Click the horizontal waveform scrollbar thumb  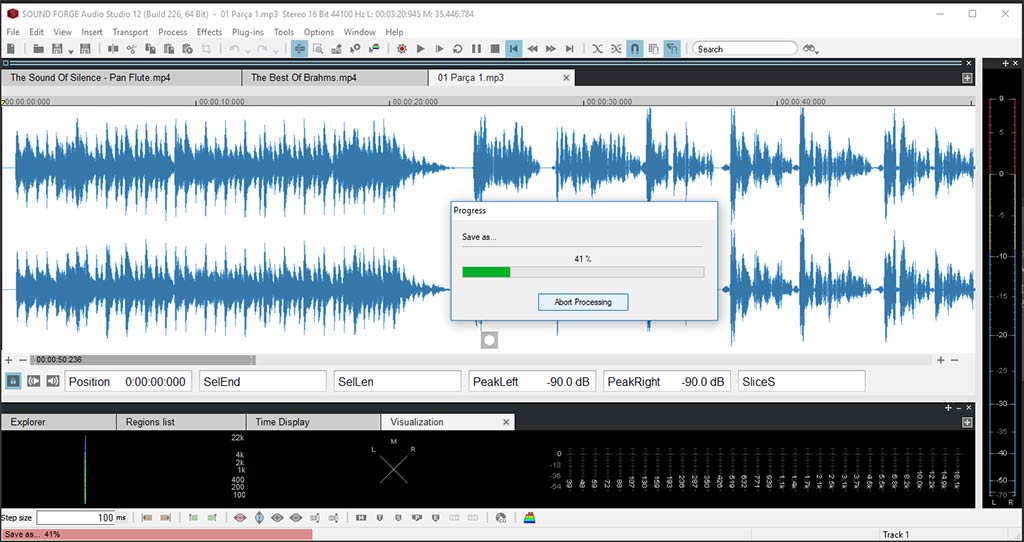pyautogui.click(x=142, y=360)
